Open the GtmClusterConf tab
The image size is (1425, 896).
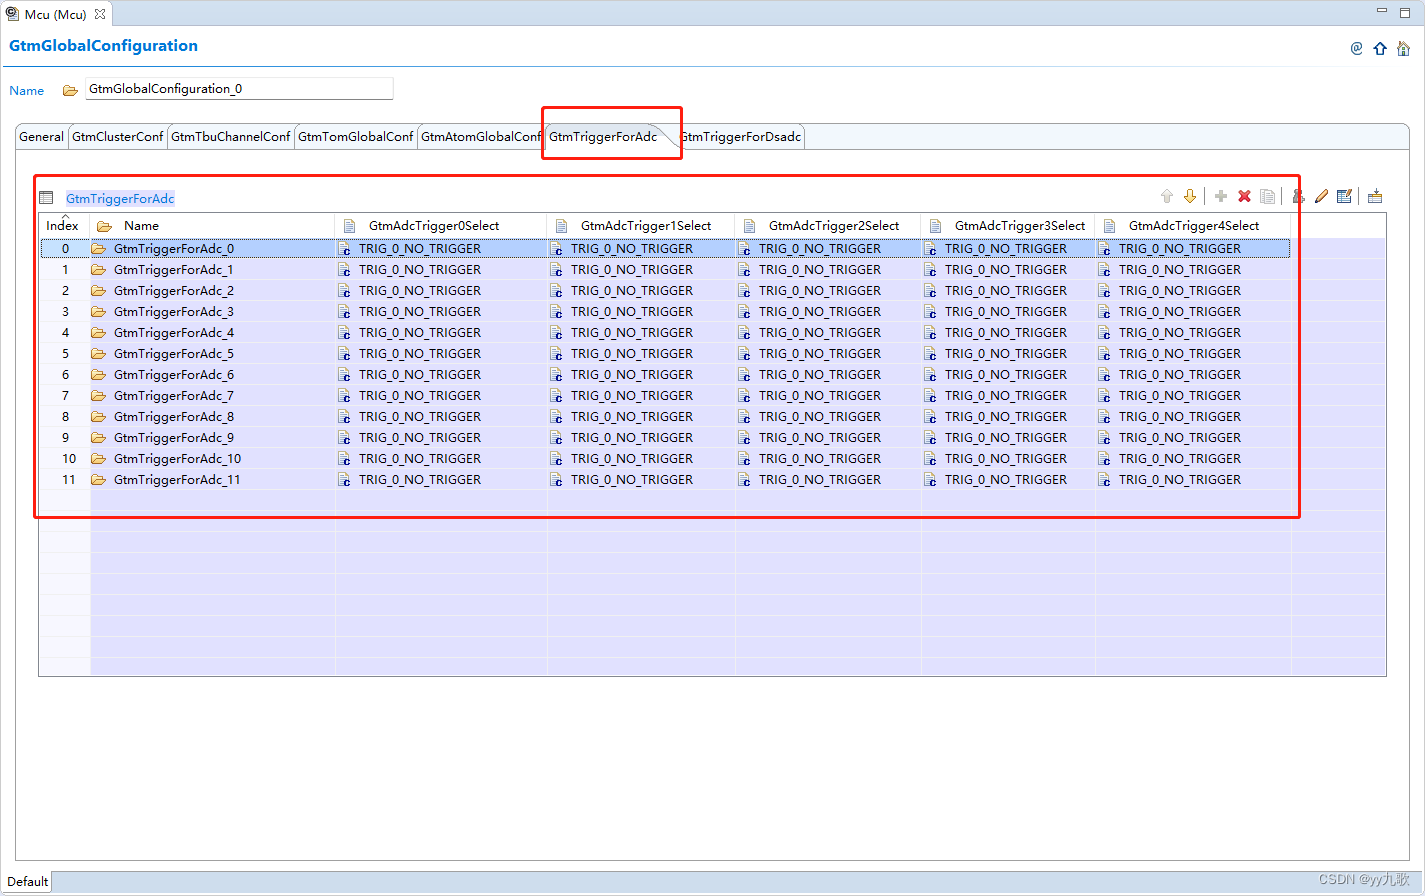pyautogui.click(x=118, y=137)
